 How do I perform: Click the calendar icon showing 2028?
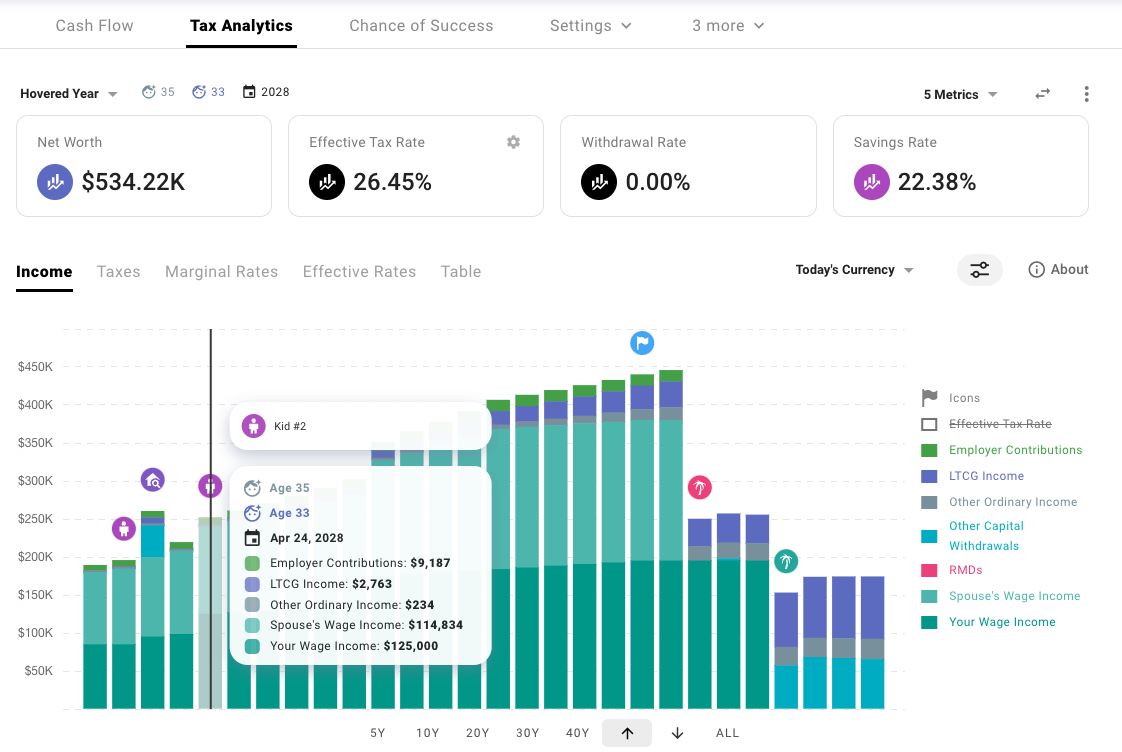[x=248, y=91]
